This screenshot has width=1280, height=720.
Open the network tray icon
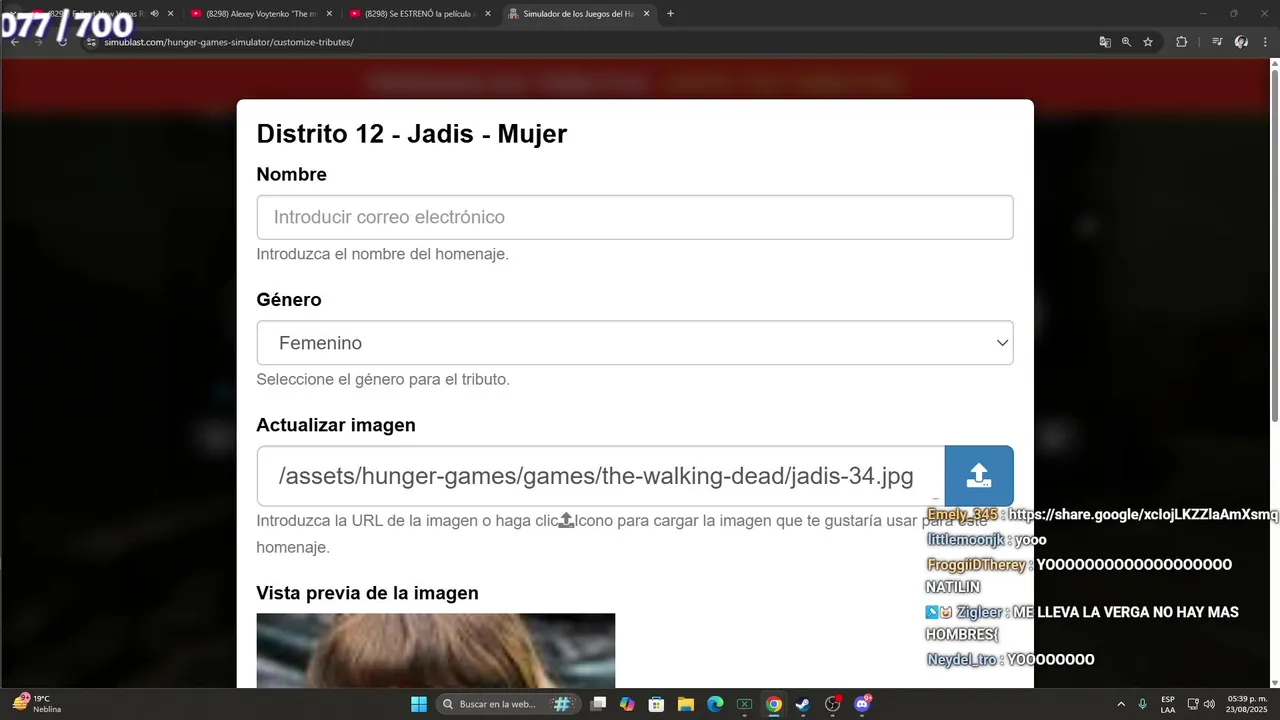1193,704
